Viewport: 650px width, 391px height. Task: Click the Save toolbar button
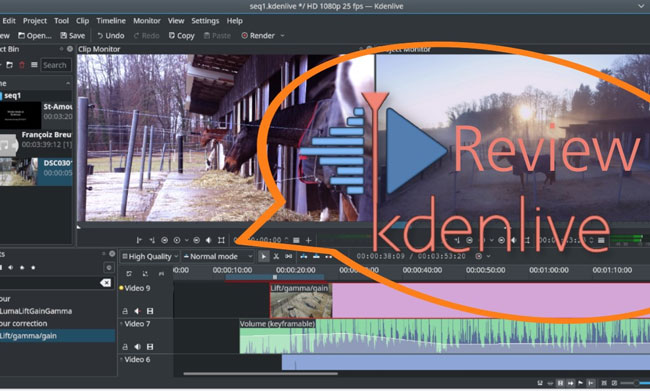click(73, 36)
